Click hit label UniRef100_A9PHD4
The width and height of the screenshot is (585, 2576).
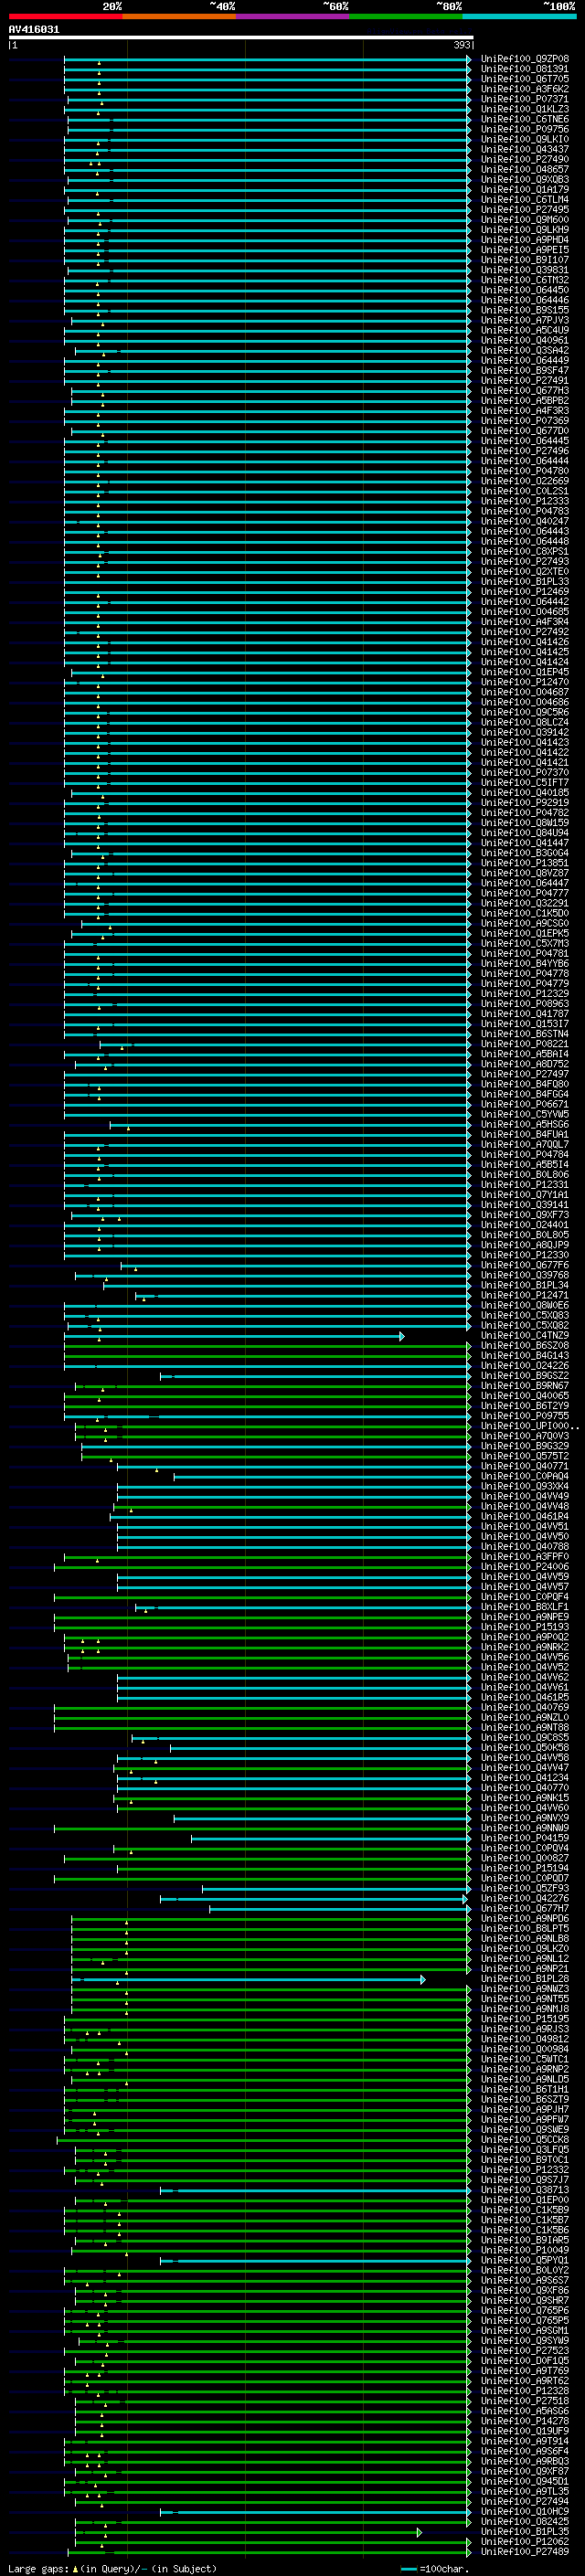525,241
